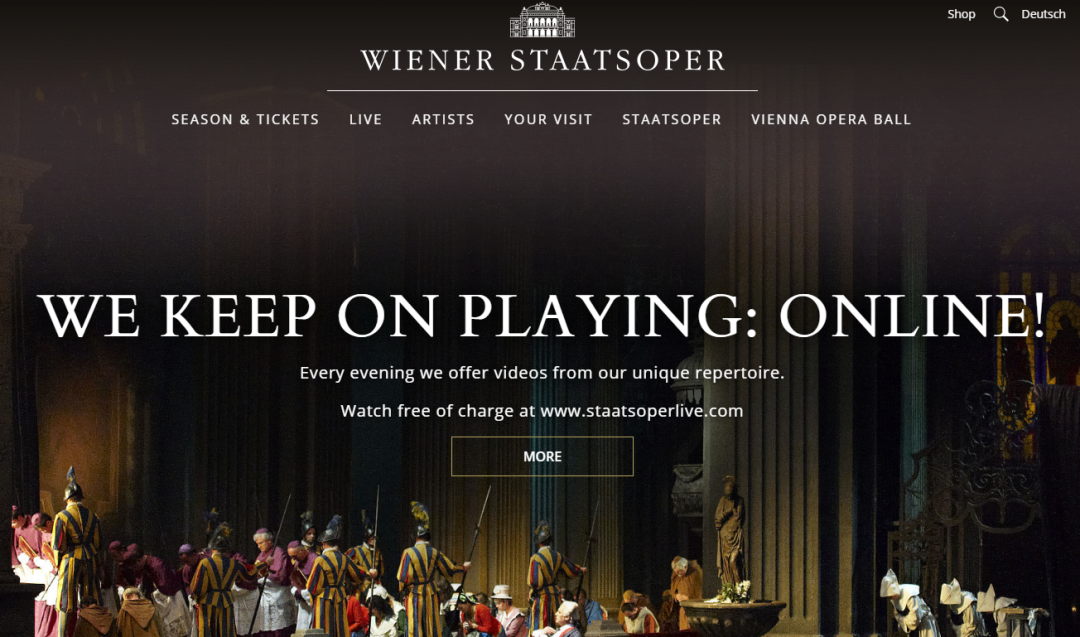Click the MORE button
This screenshot has height=637, width=1080.
pos(542,456)
